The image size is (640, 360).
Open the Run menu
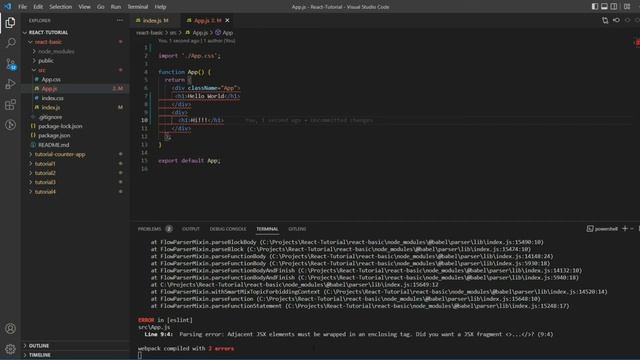pyautogui.click(x=116, y=7)
